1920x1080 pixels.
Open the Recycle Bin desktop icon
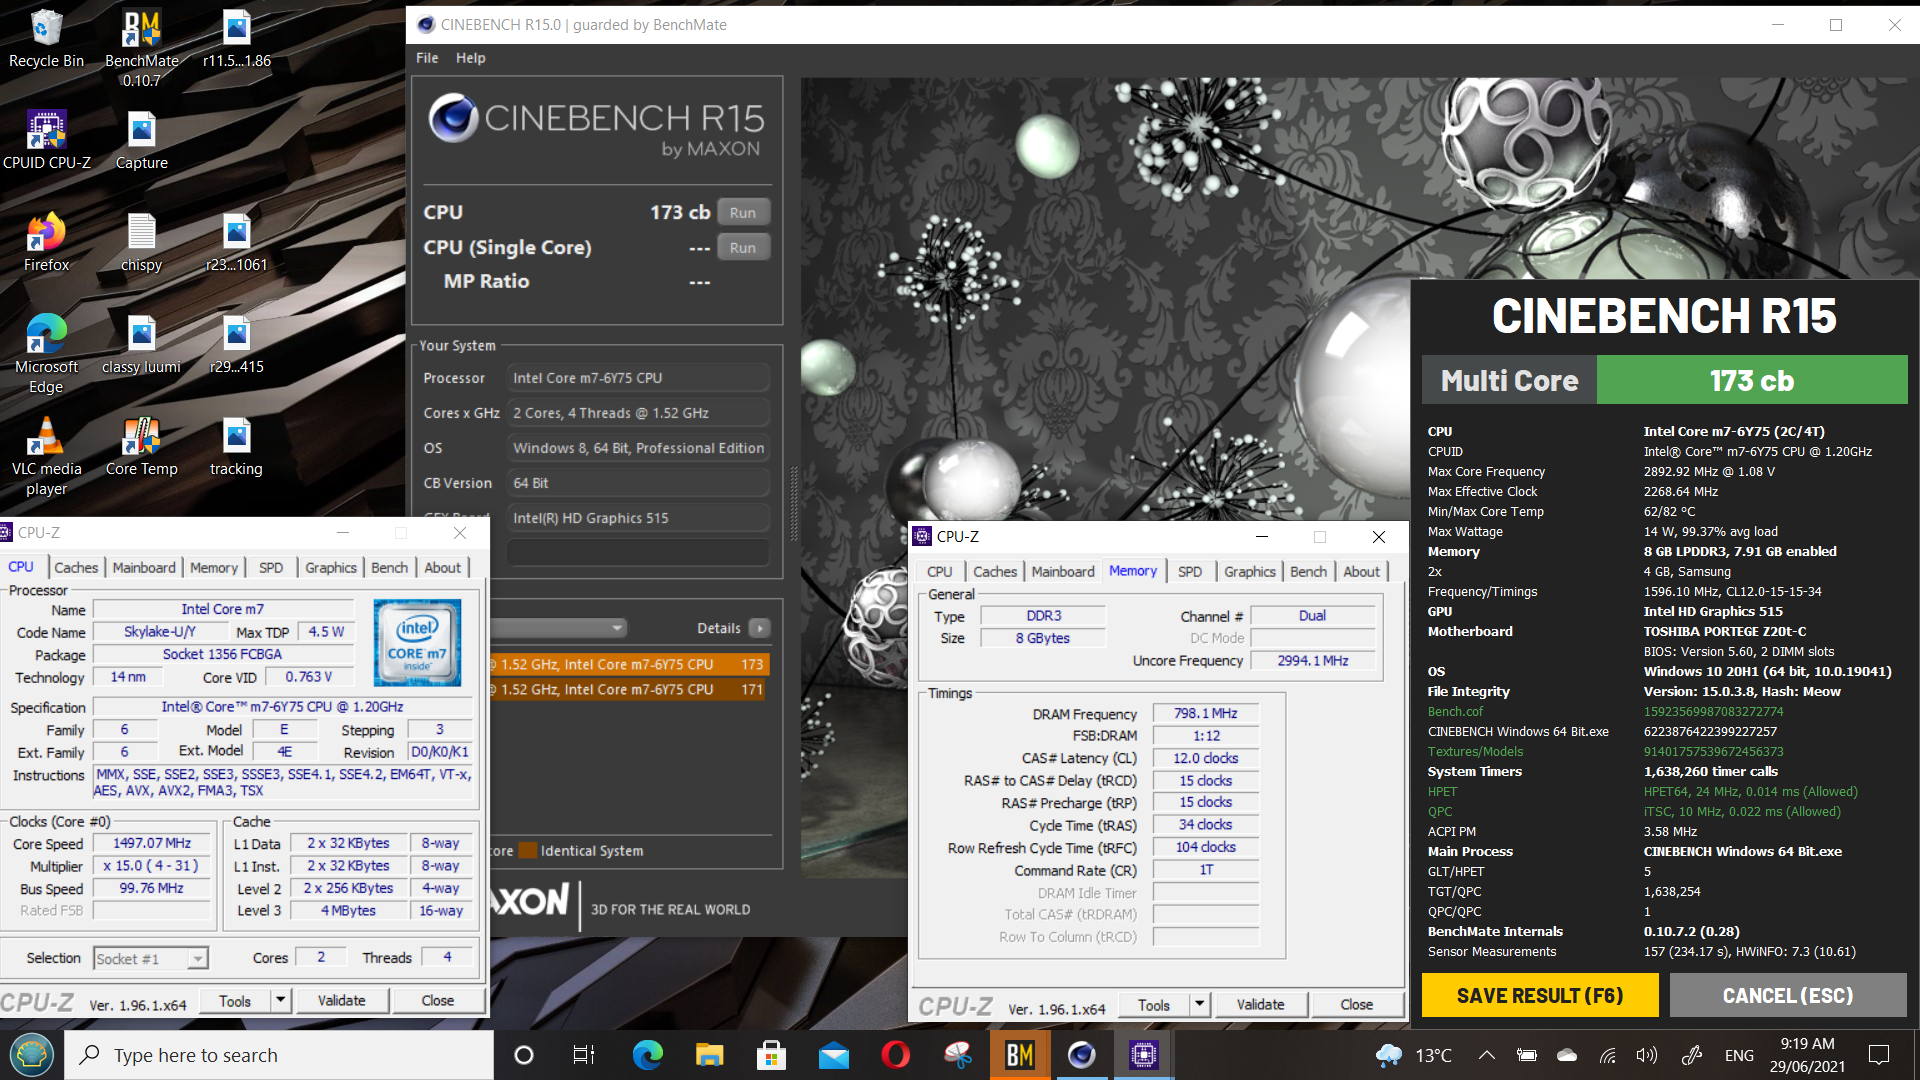coord(46,40)
